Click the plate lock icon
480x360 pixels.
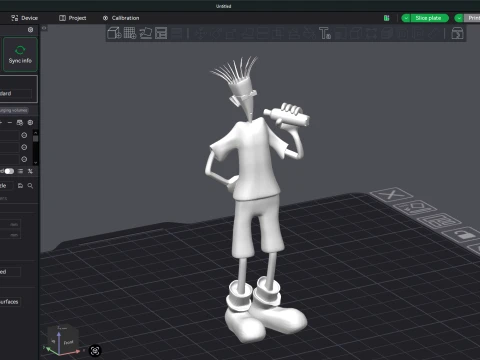click(x=464, y=235)
